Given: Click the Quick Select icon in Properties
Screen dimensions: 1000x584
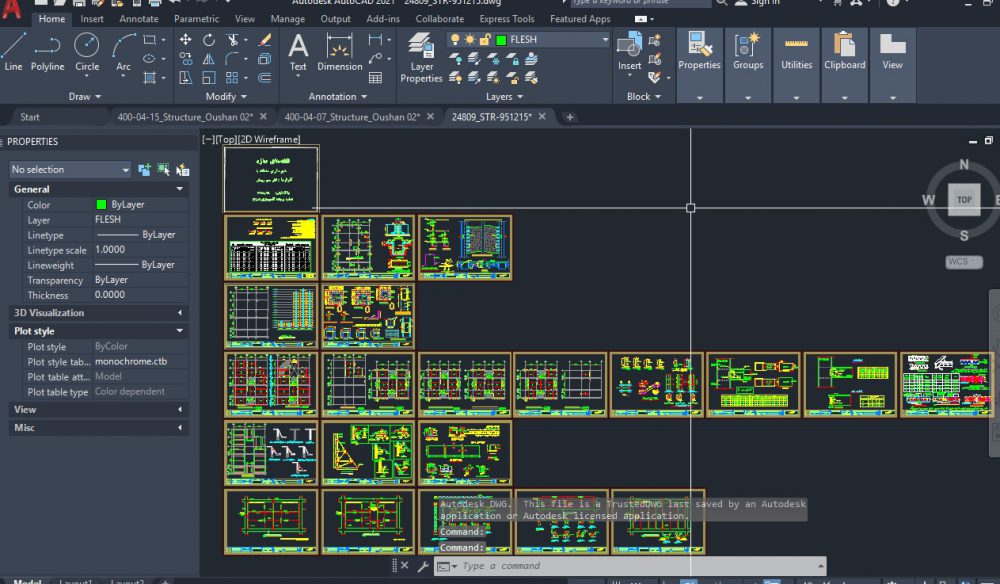Looking at the screenshot, I should click(182, 170).
